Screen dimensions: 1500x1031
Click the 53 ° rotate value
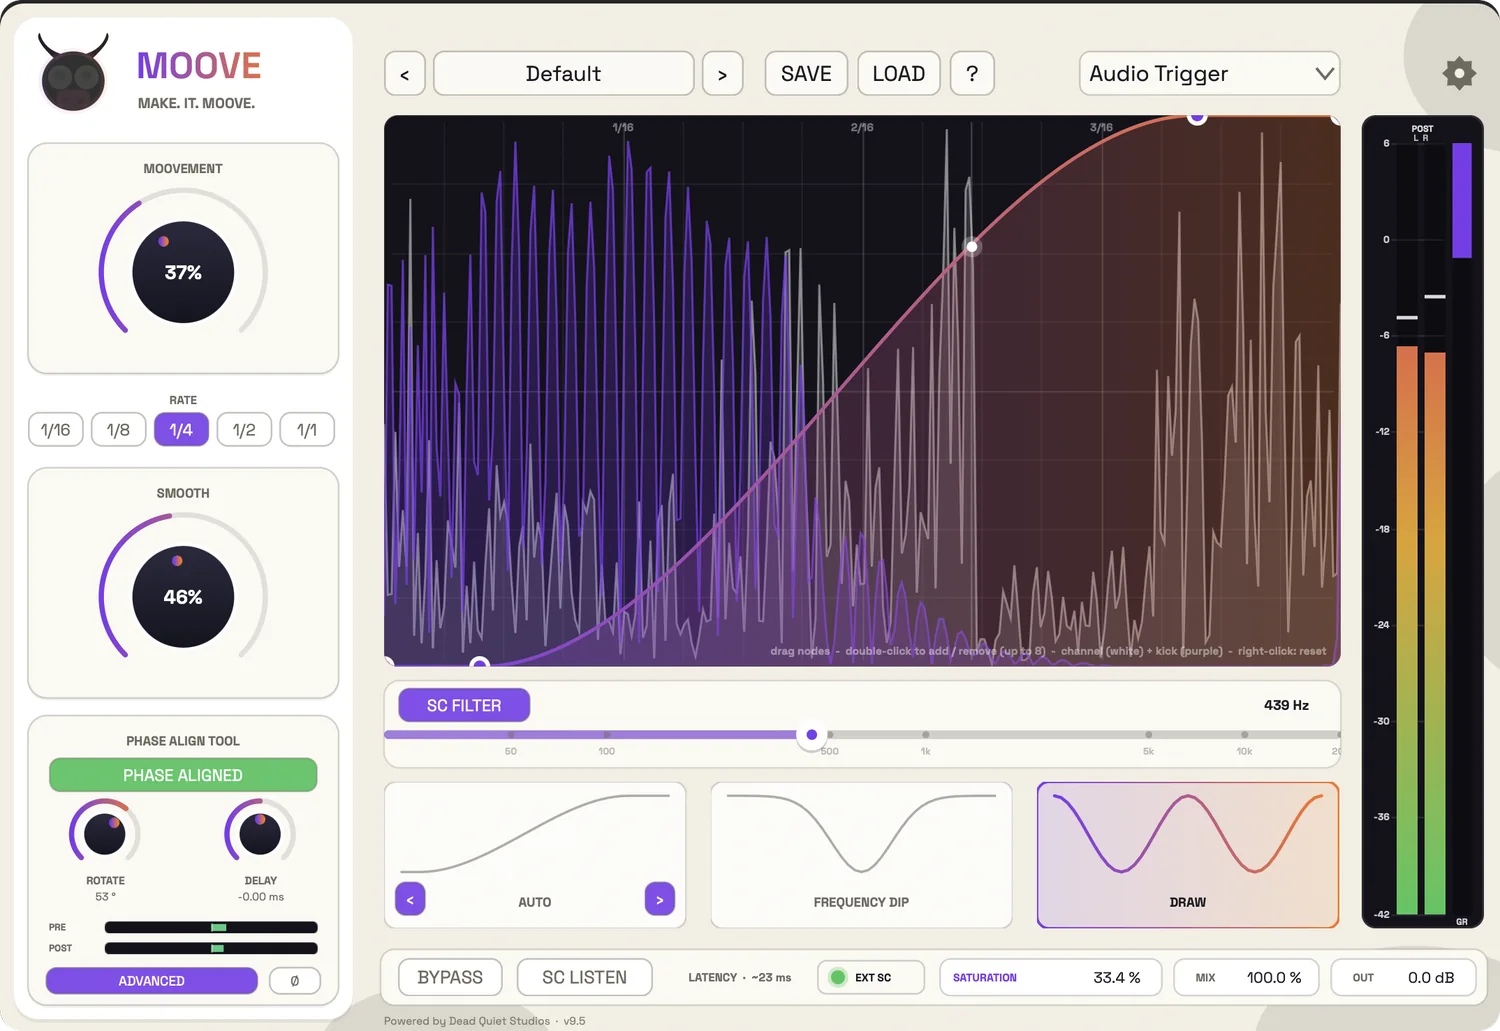(105, 897)
